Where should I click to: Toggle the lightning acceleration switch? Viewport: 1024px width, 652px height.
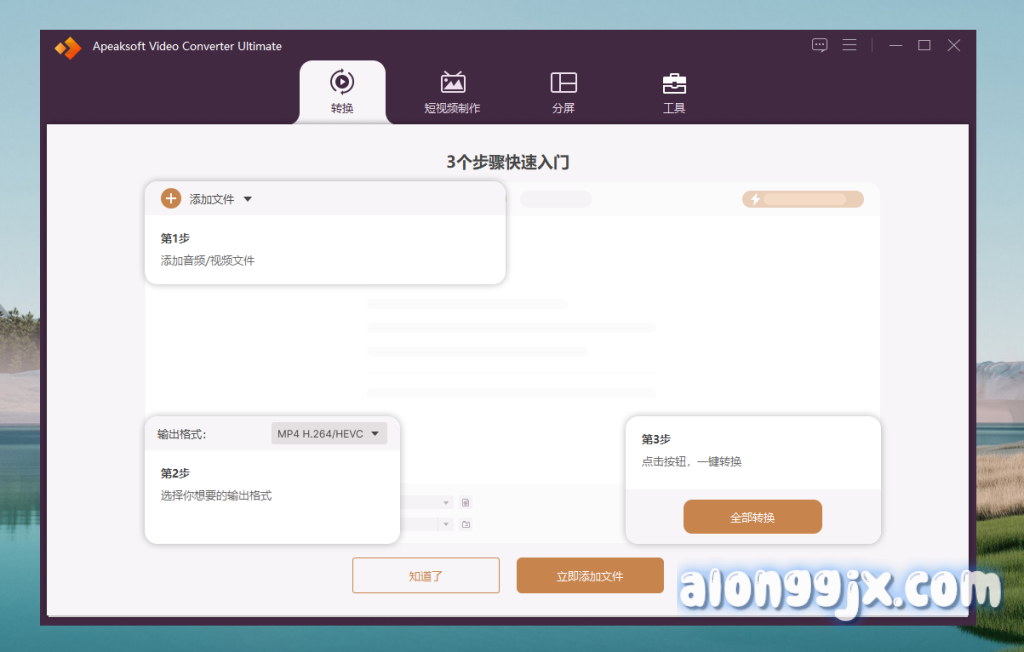pyautogui.click(x=802, y=199)
